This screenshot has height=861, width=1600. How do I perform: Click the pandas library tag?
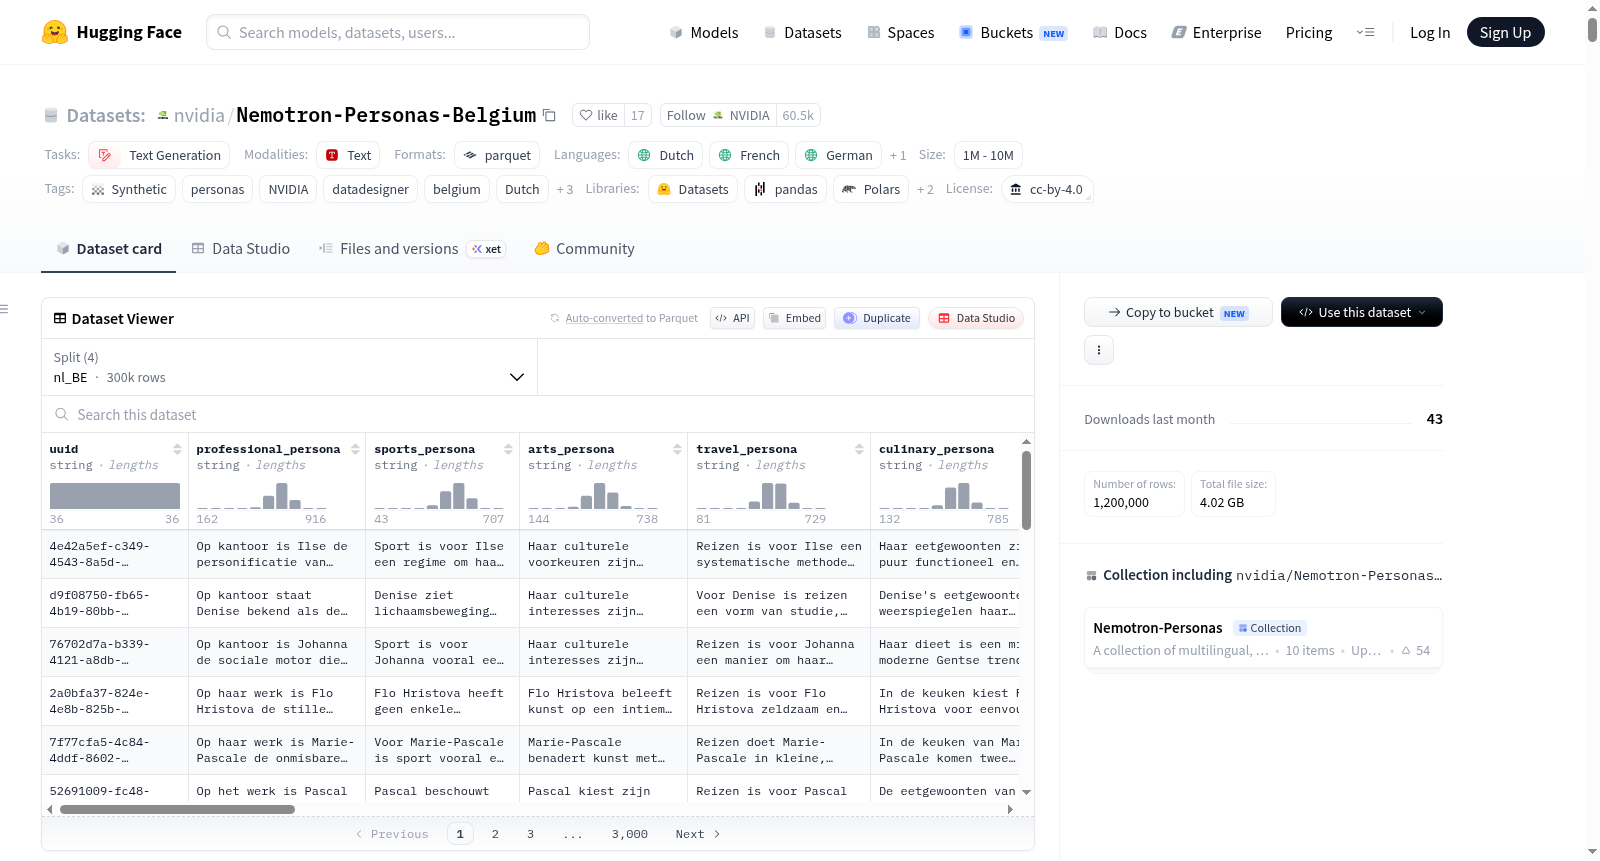[786, 189]
